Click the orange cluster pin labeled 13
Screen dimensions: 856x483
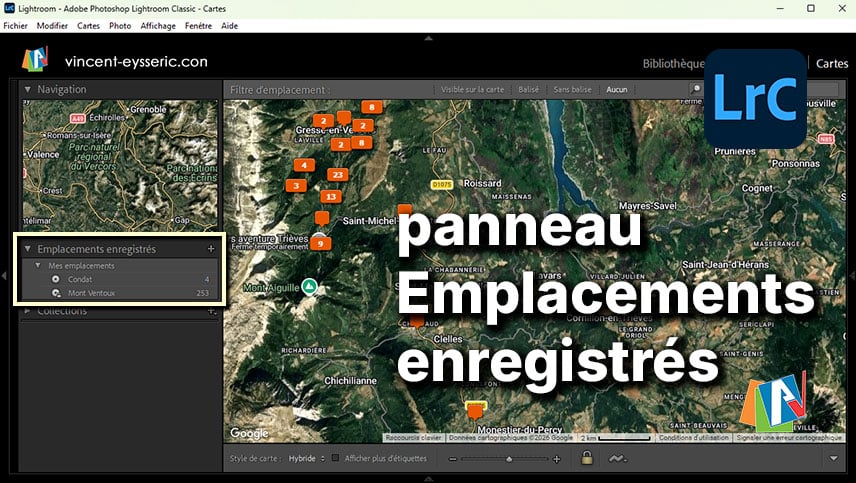pyautogui.click(x=330, y=196)
